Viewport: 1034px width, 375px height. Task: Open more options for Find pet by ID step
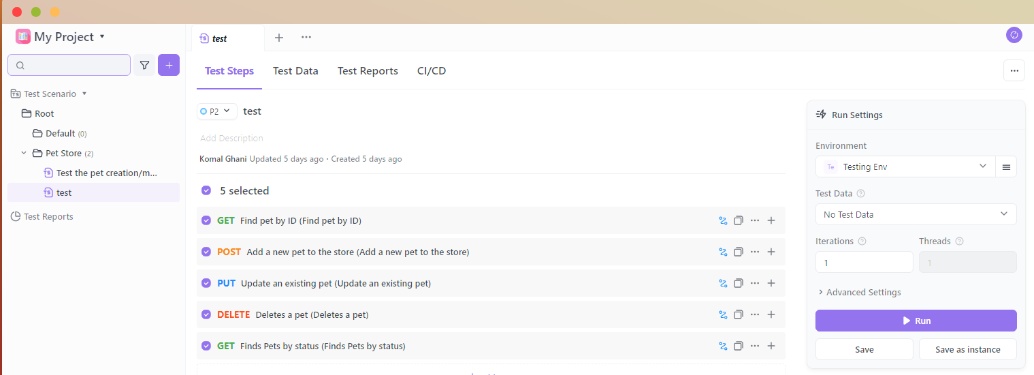tap(755, 221)
